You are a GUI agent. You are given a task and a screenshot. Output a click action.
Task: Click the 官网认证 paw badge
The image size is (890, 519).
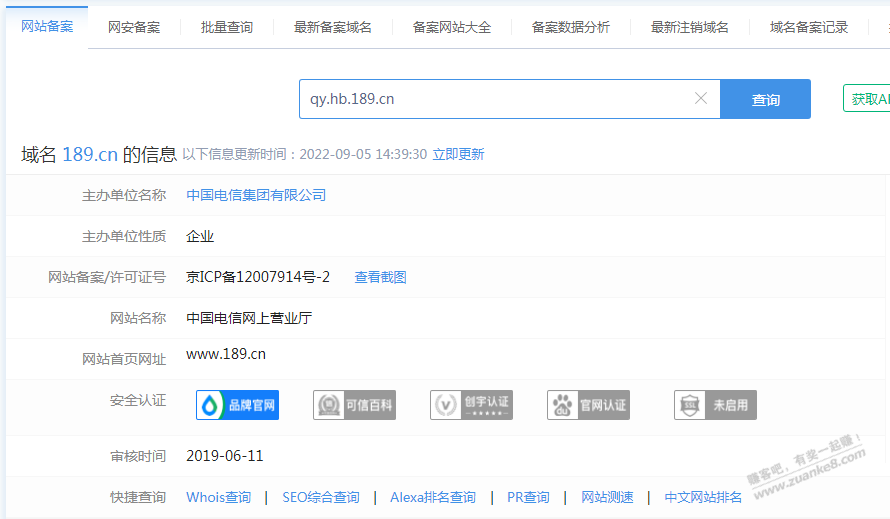click(588, 405)
